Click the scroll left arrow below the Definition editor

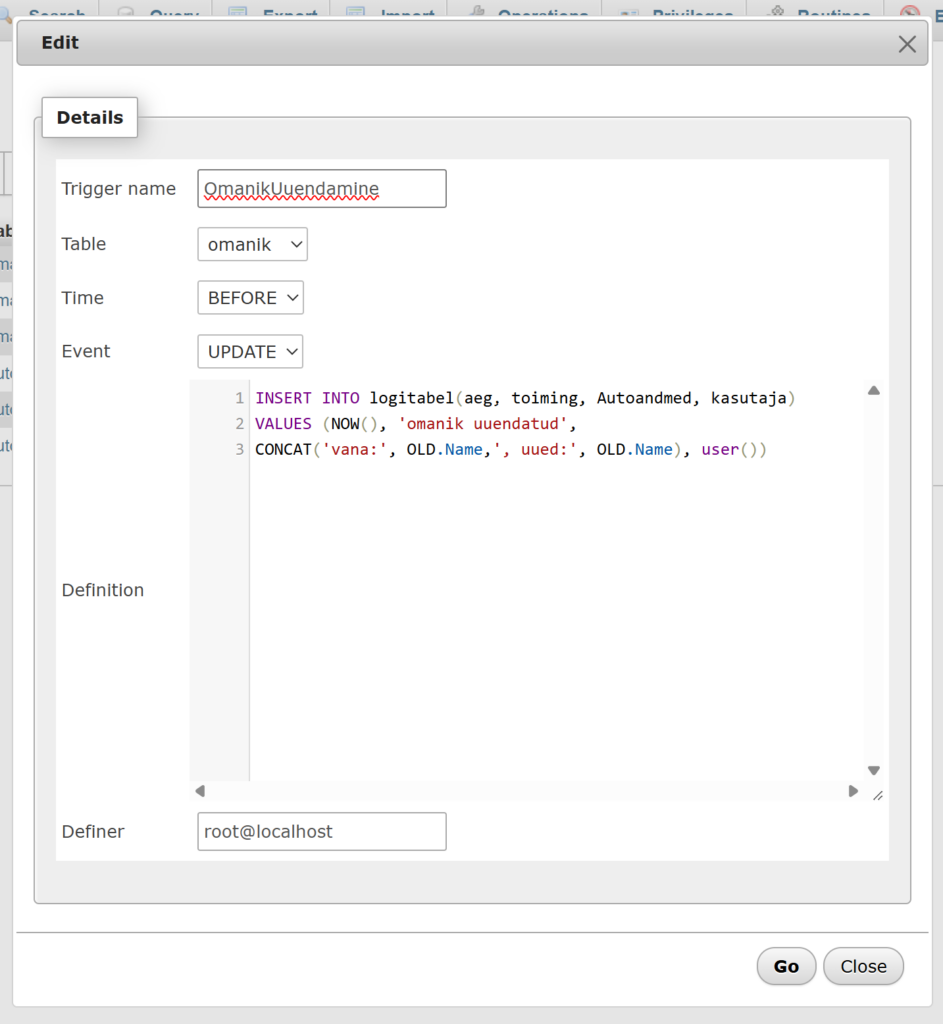[200, 791]
